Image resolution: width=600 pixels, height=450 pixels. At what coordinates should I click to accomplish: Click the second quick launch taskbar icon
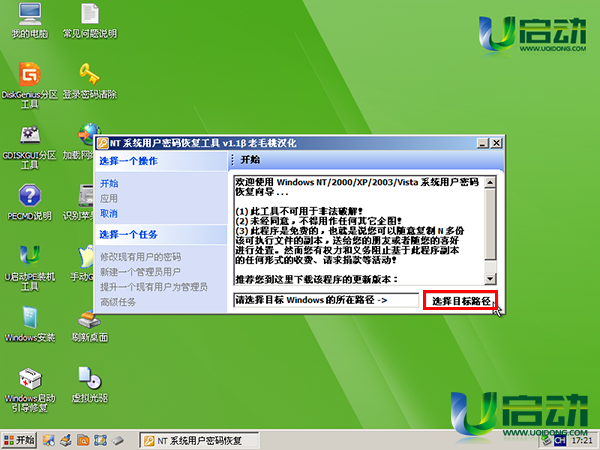pos(66,440)
